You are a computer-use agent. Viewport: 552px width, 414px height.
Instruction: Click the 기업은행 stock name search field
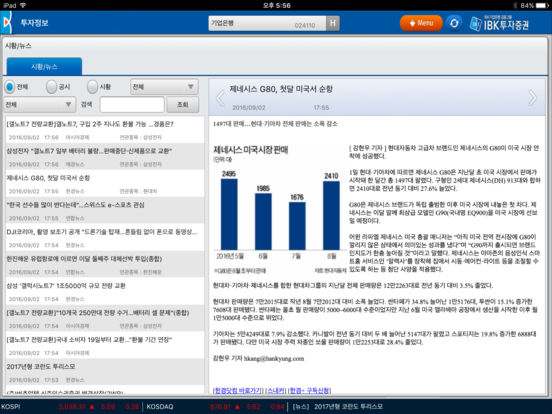click(x=267, y=23)
